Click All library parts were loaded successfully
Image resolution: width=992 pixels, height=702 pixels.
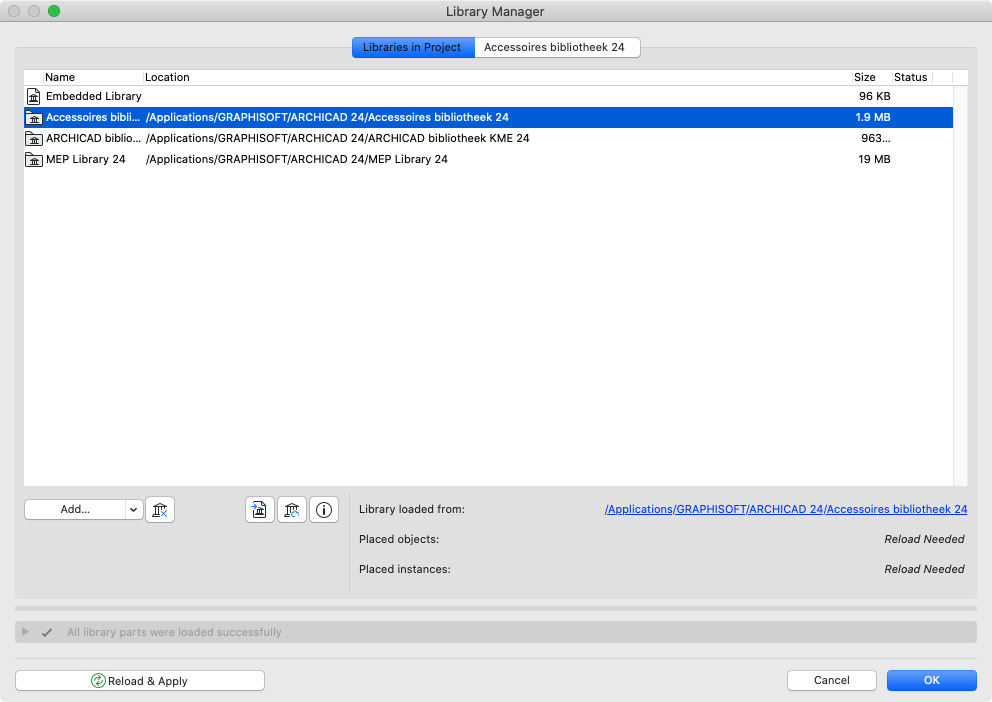click(x=174, y=632)
